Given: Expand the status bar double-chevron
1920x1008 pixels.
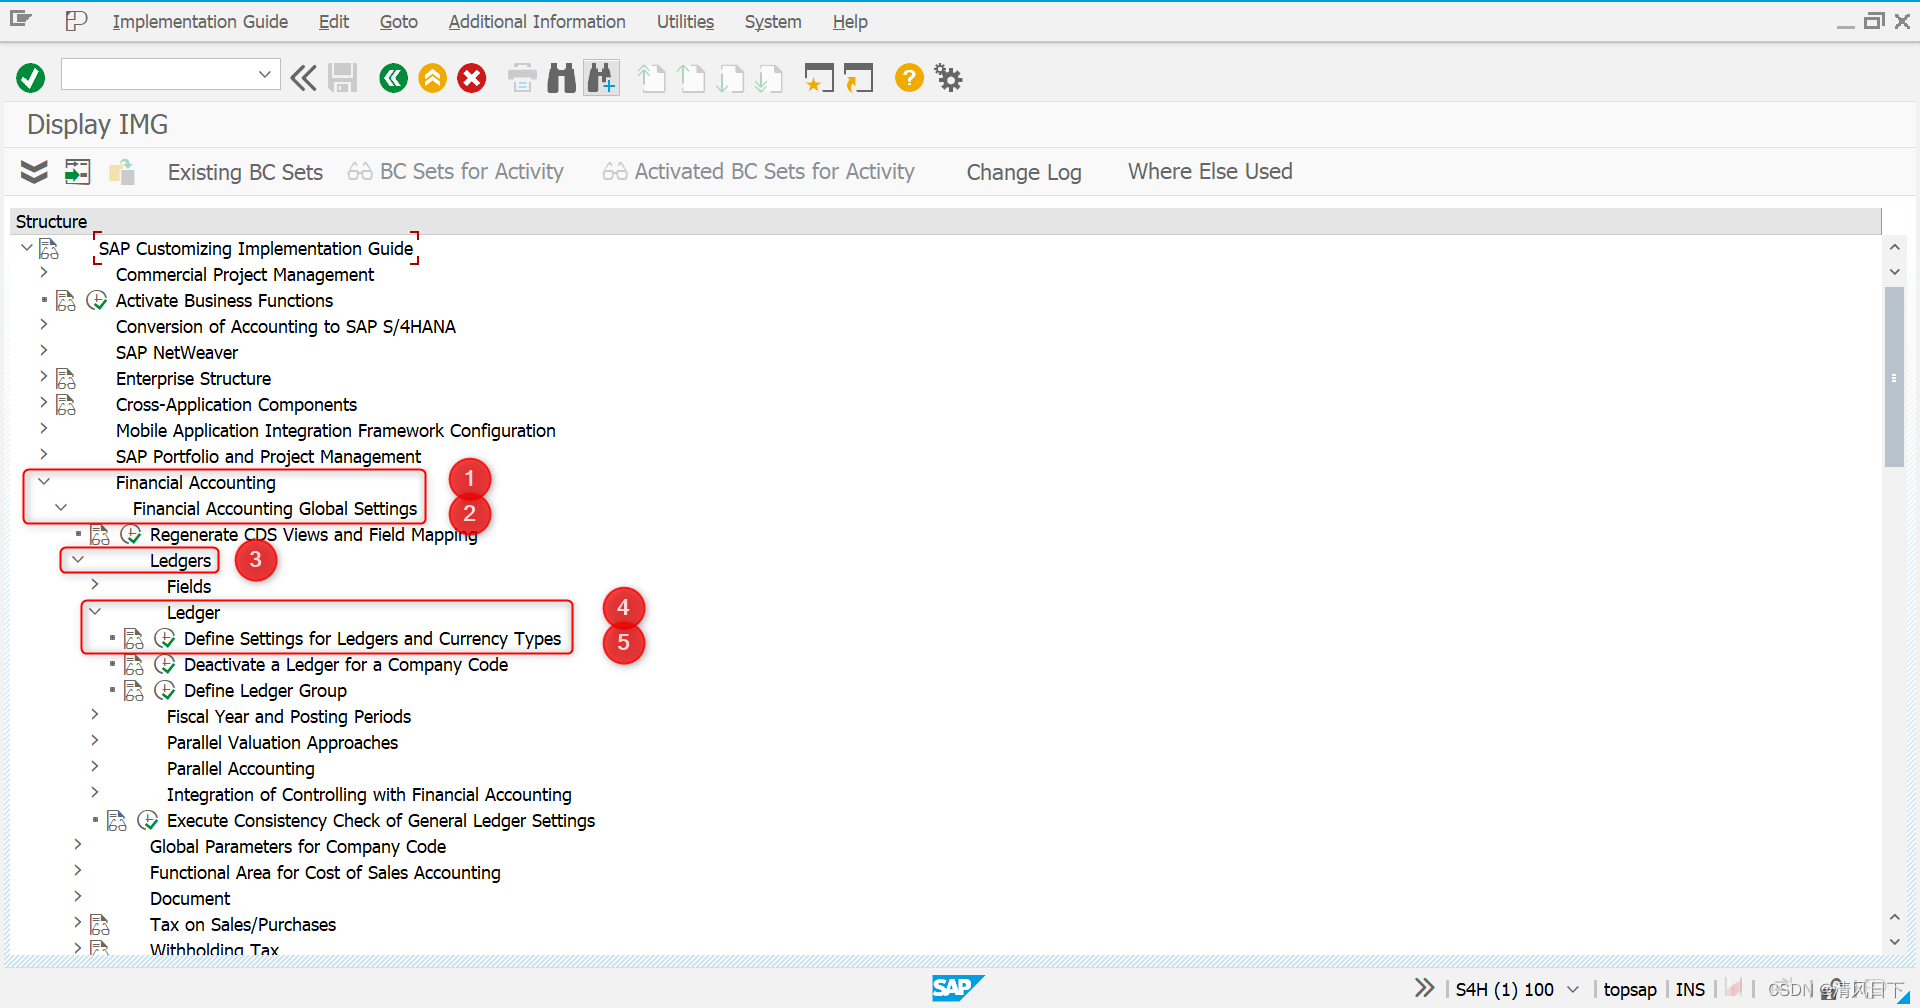Looking at the screenshot, I should (x=1424, y=988).
